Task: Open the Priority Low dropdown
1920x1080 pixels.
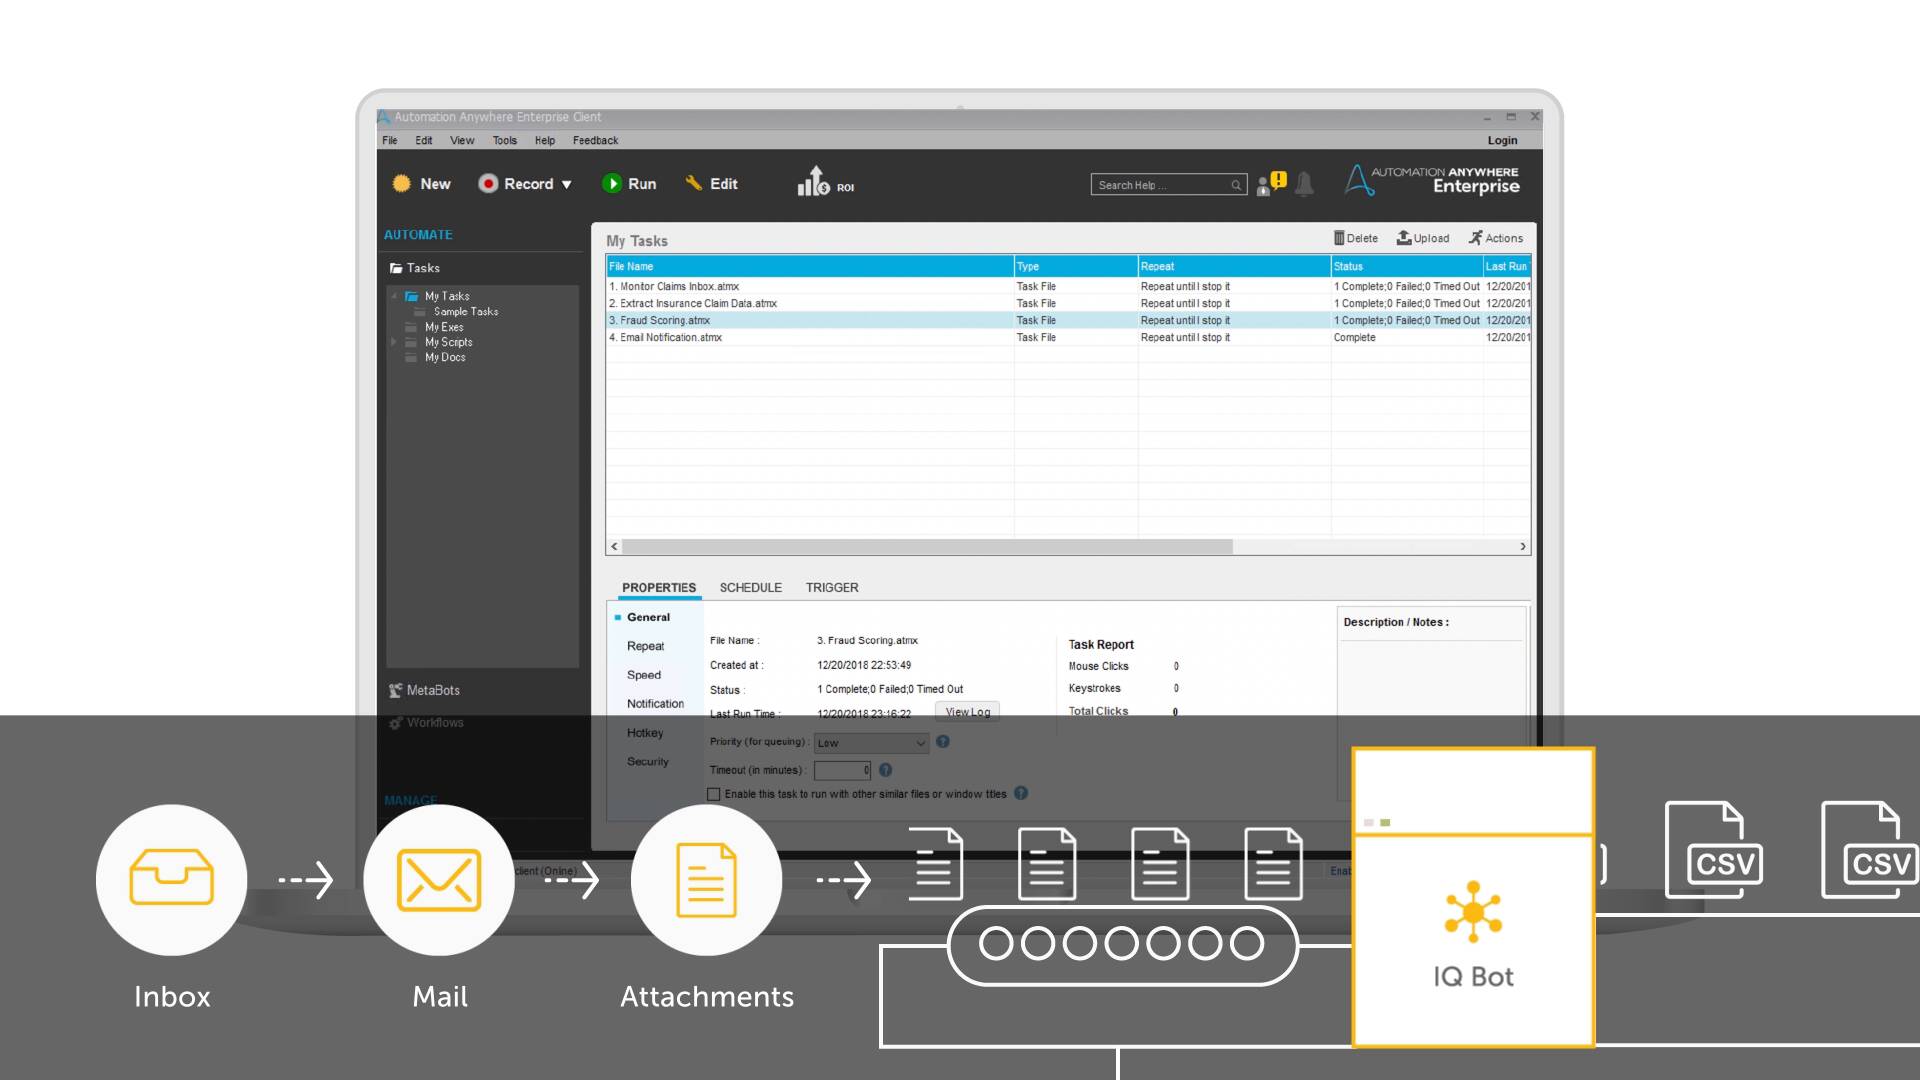Action: click(x=871, y=743)
